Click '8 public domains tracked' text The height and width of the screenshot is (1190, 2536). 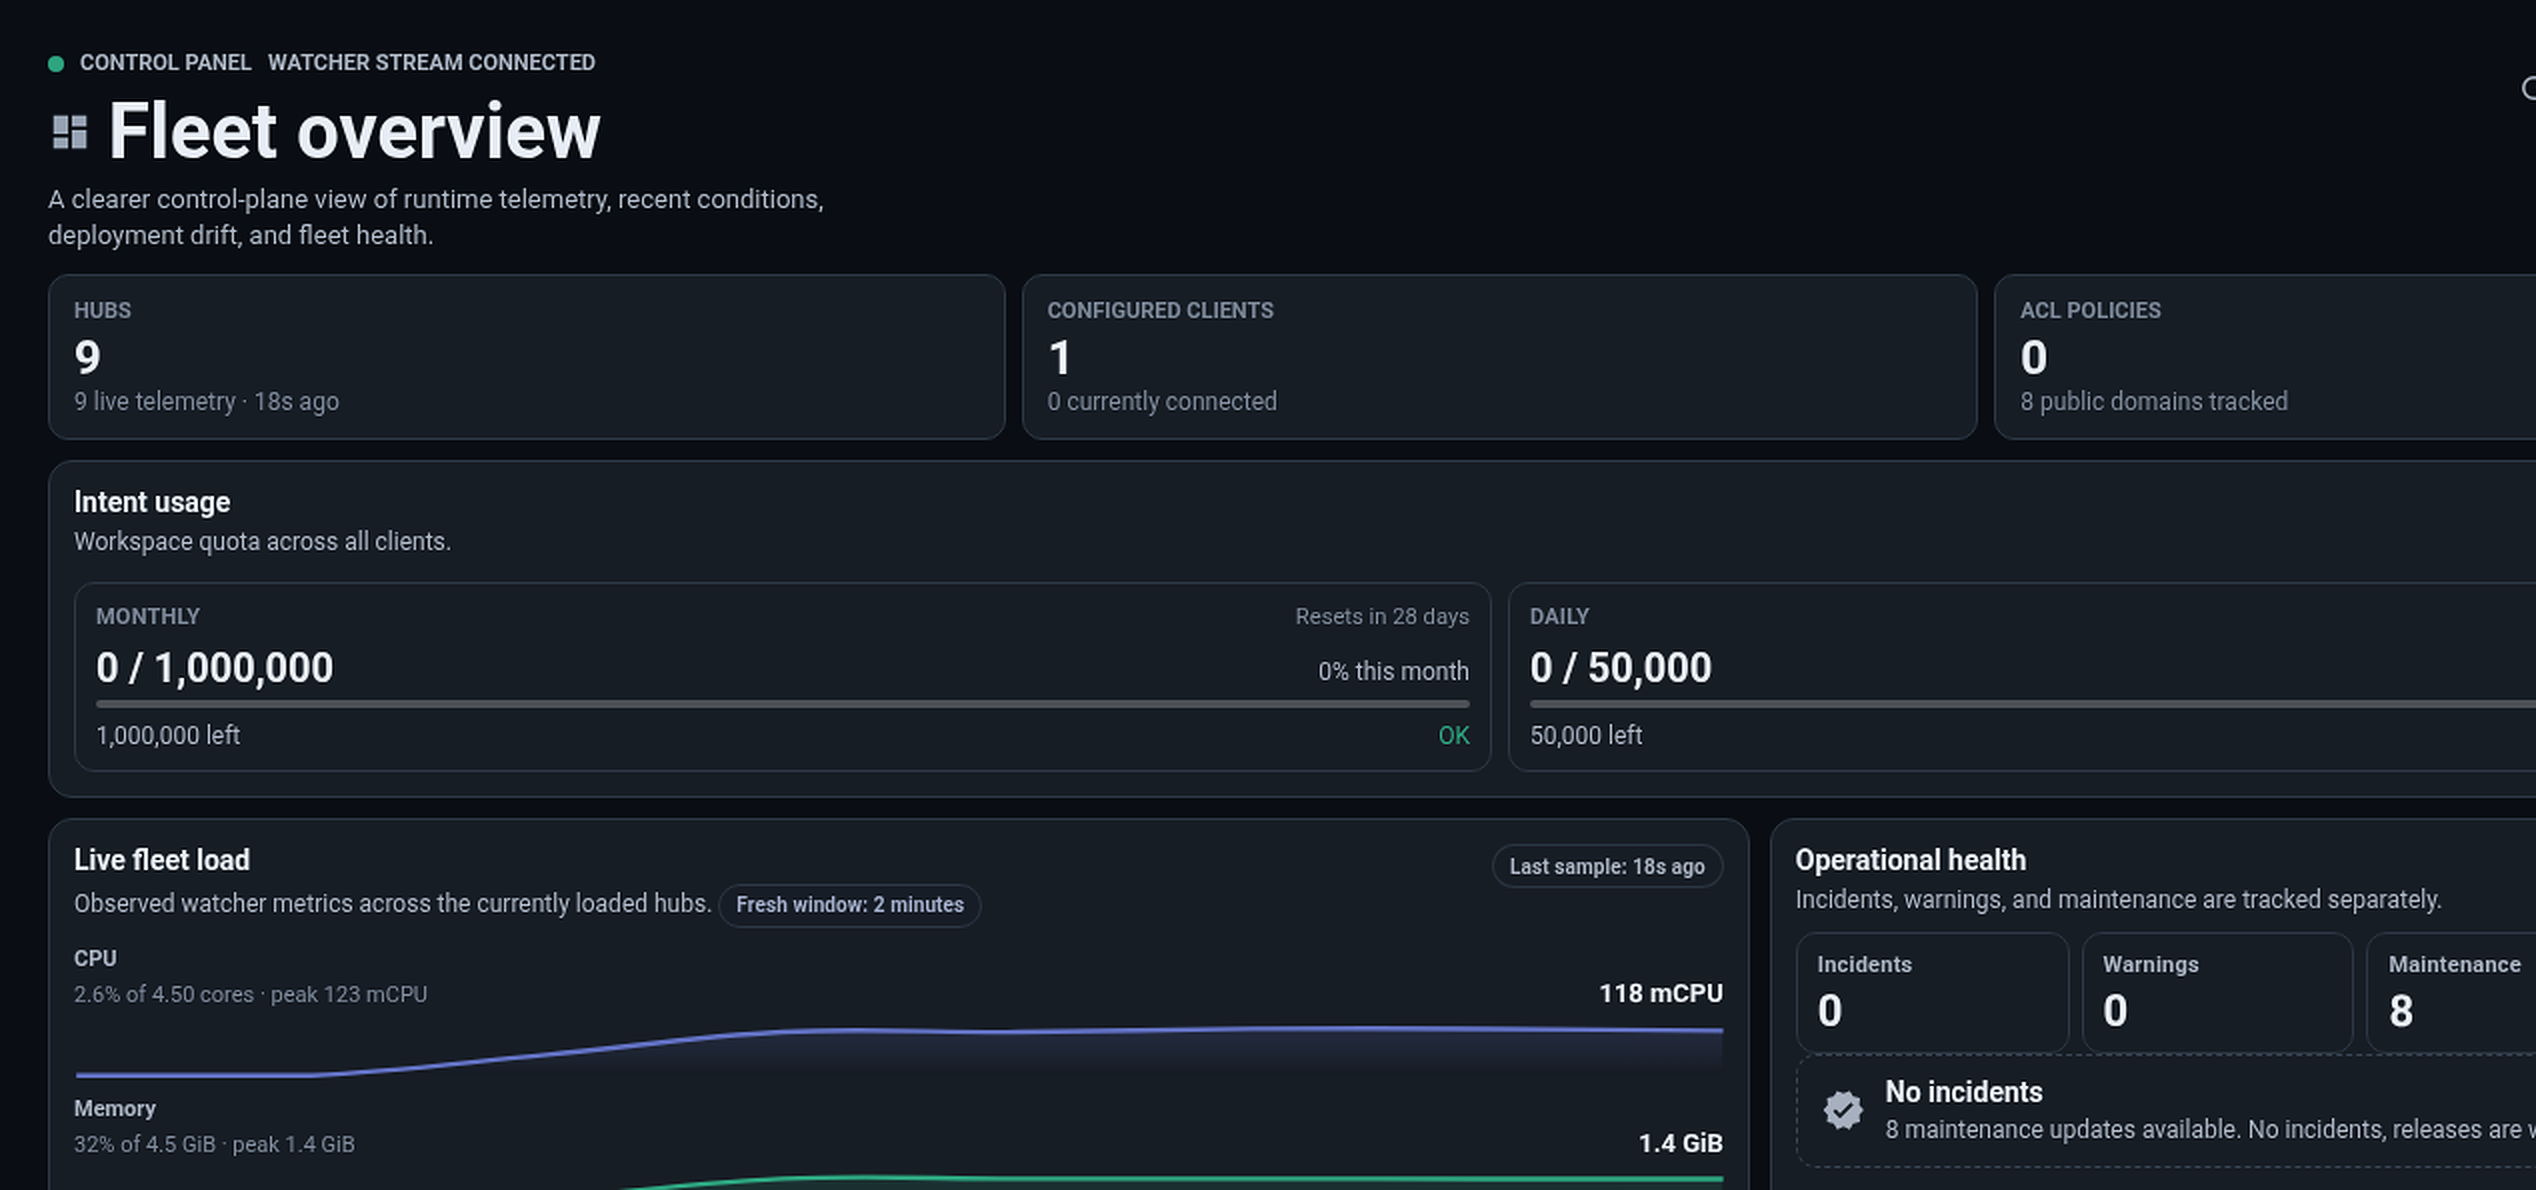[x=2153, y=402]
